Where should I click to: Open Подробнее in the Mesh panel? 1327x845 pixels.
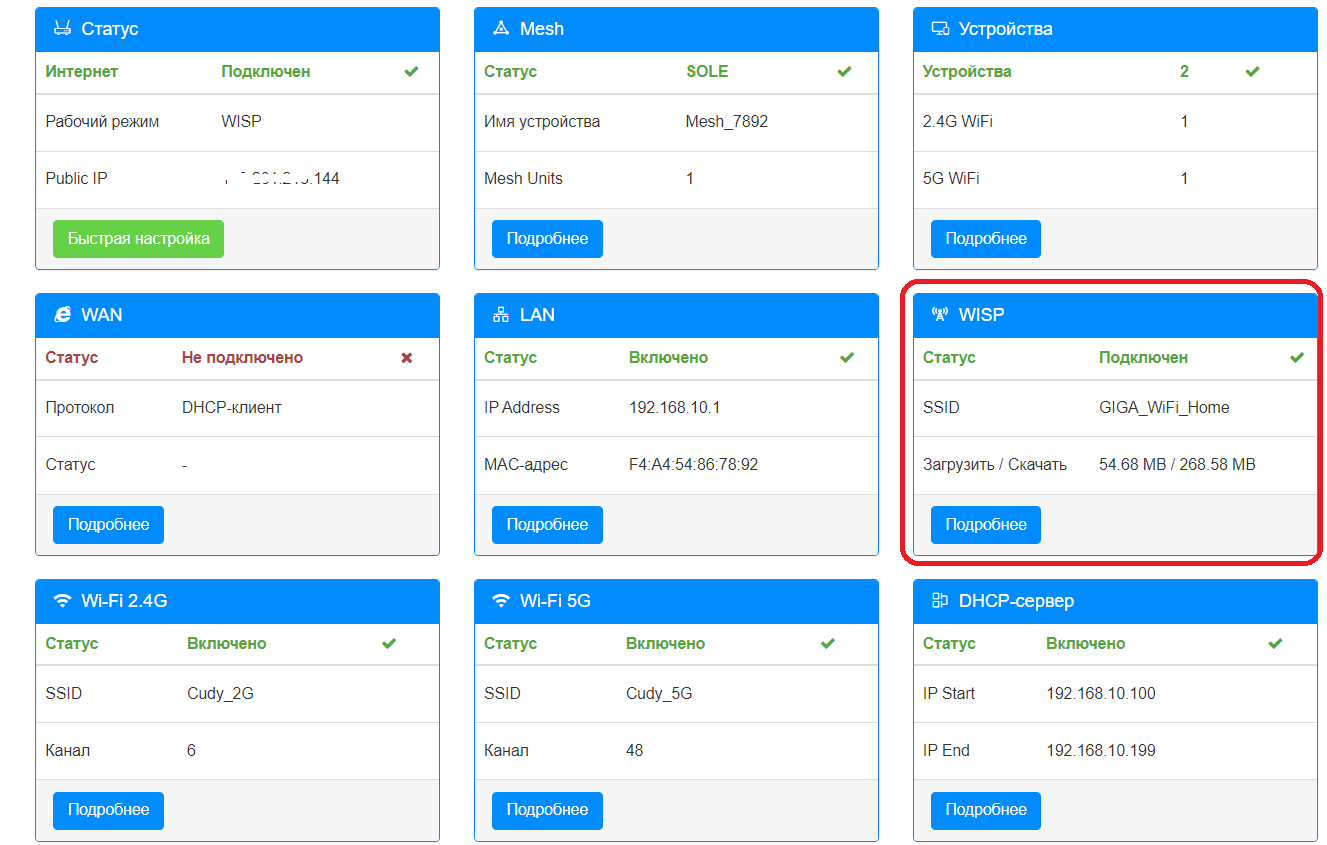pos(547,239)
